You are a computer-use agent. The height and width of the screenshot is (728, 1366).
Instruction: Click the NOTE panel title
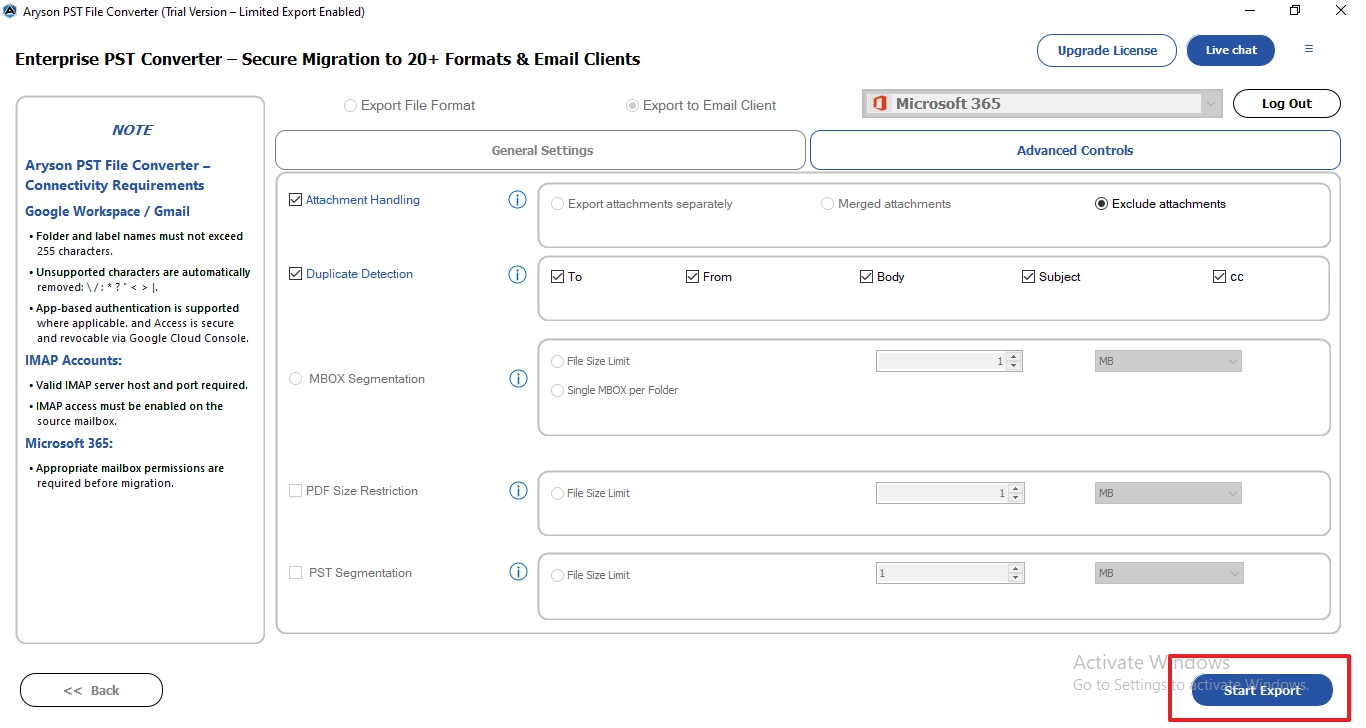pos(132,130)
